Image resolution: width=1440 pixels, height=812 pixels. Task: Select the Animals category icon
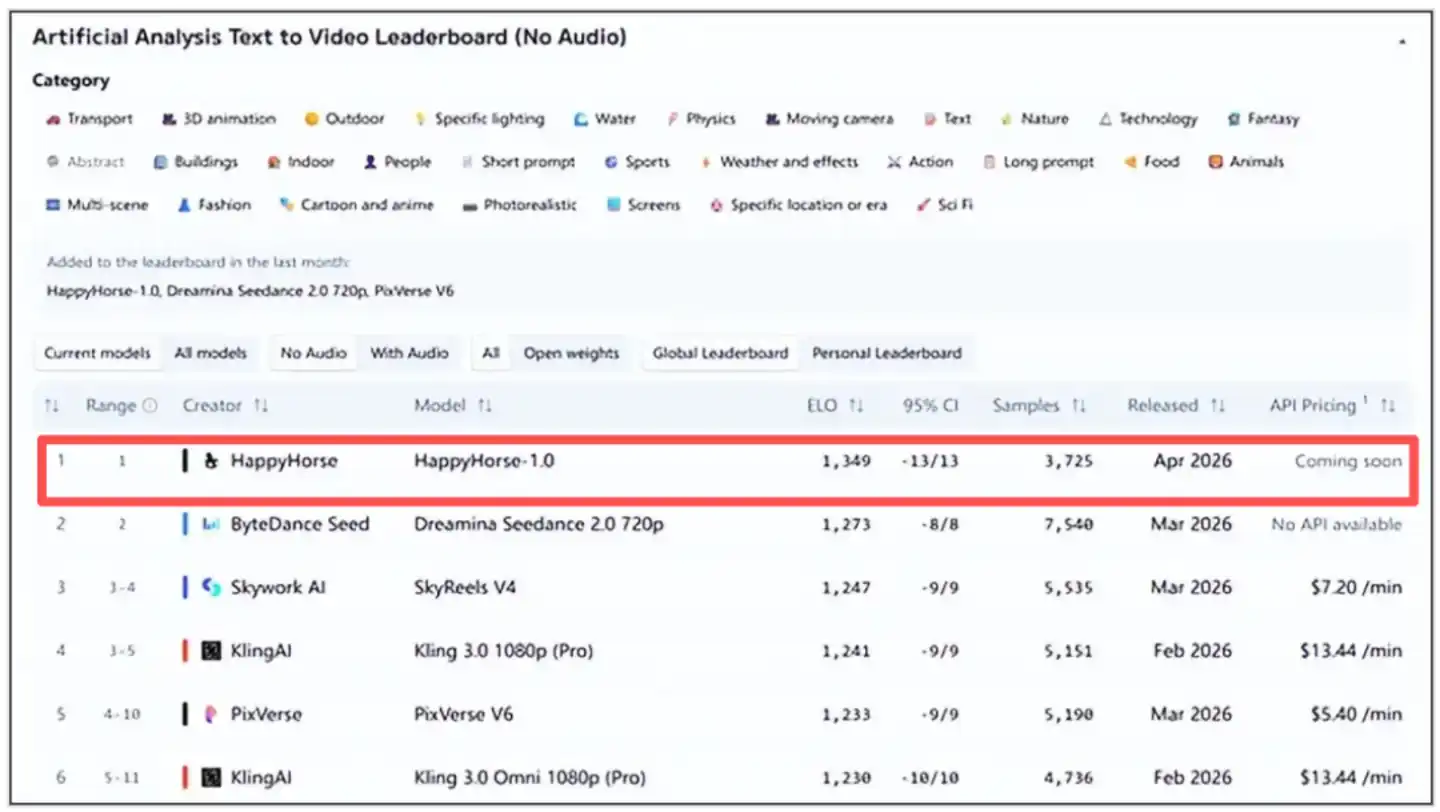coord(1216,162)
